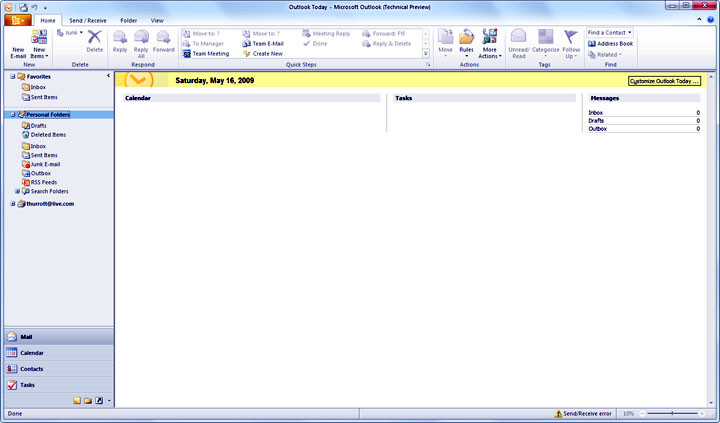
Task: Open the Calendar navigation button
Action: tap(59, 353)
